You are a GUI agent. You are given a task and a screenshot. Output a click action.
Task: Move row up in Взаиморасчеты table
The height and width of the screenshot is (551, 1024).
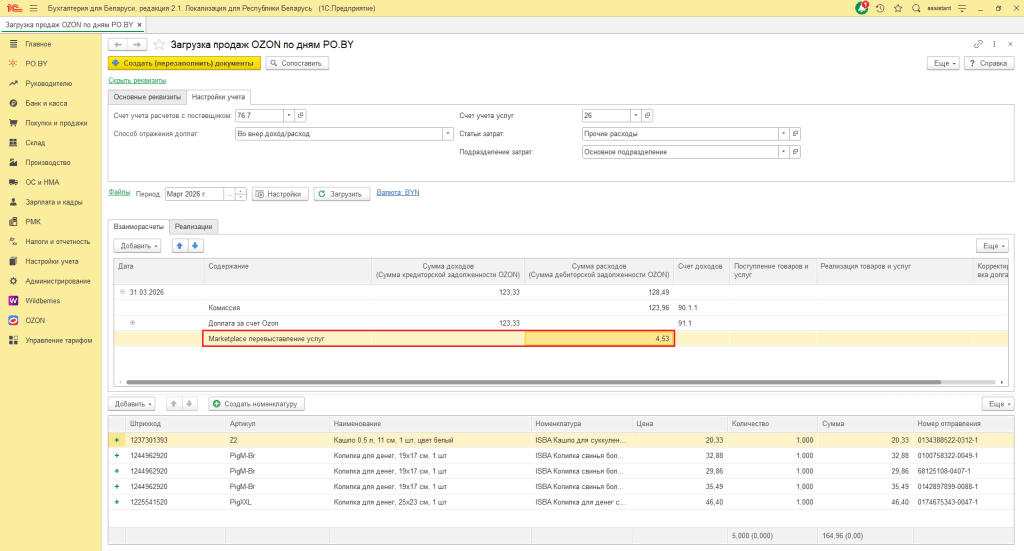pos(180,245)
